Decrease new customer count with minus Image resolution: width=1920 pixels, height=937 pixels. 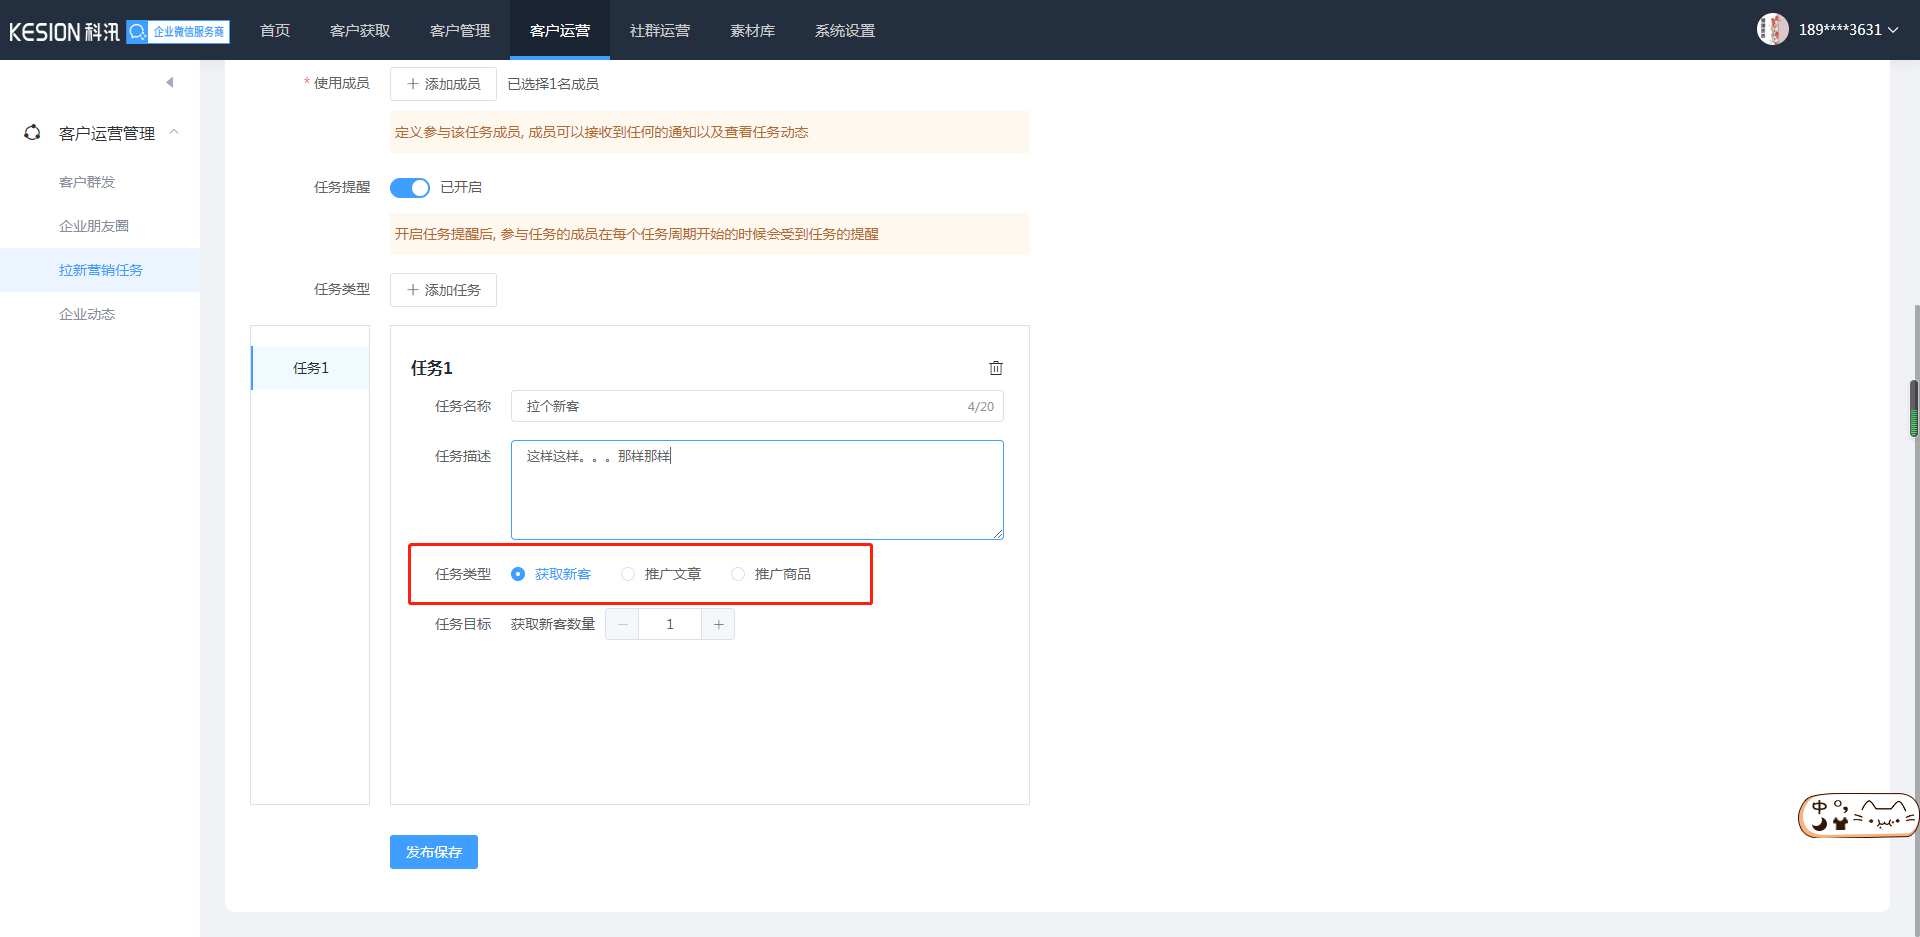tap(622, 624)
